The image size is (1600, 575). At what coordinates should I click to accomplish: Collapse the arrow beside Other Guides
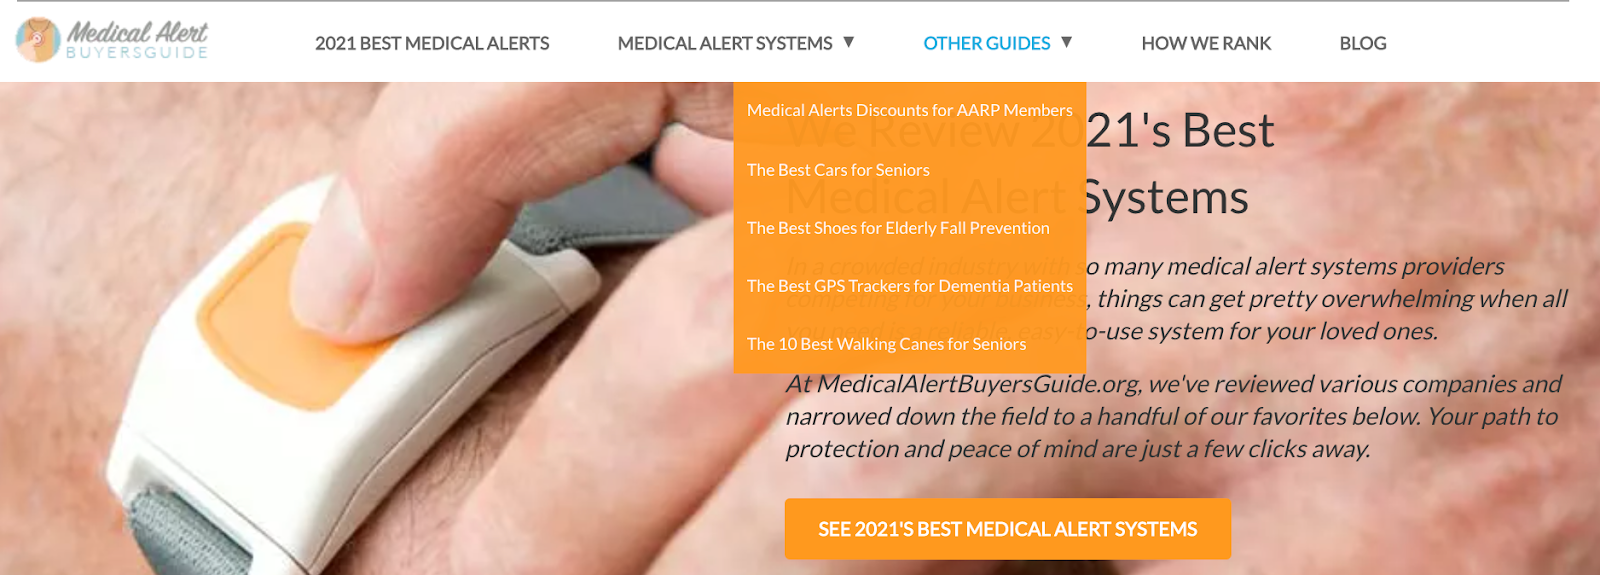1067,42
